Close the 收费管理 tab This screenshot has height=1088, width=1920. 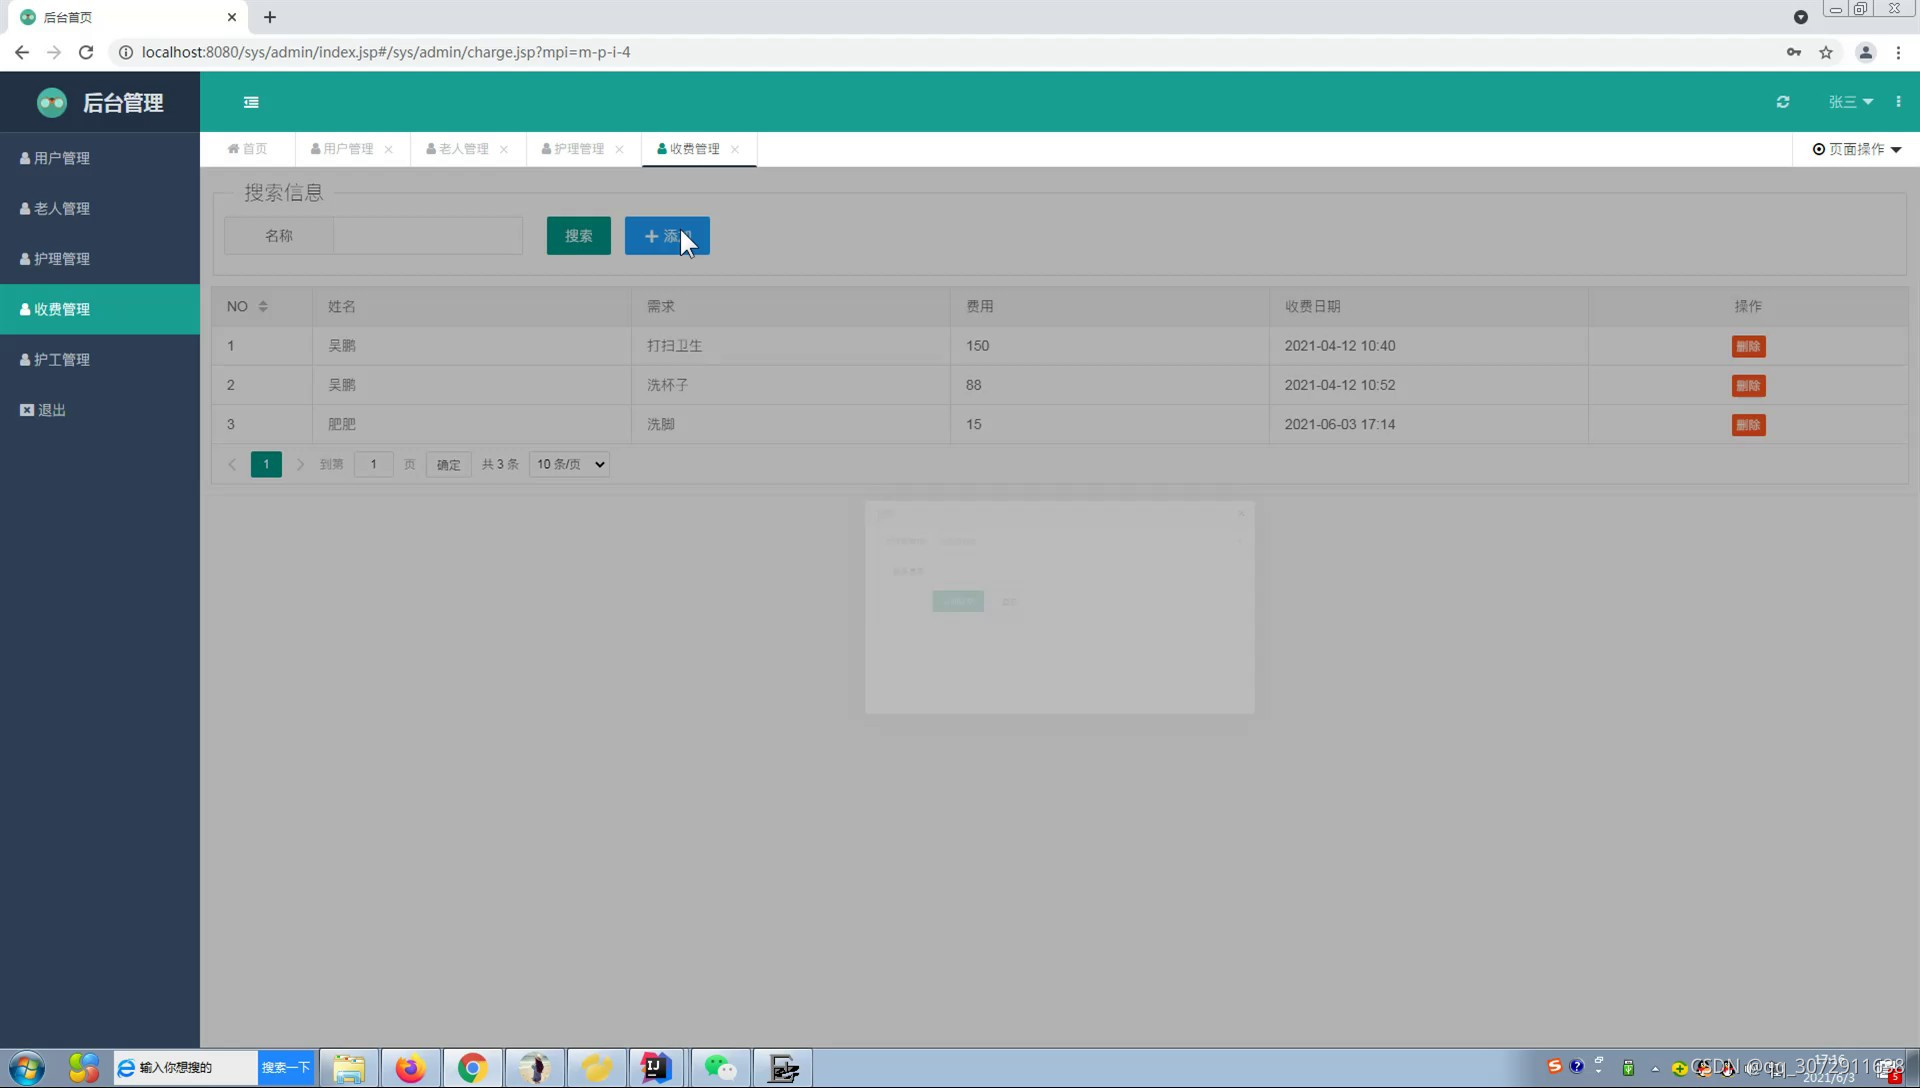(735, 149)
